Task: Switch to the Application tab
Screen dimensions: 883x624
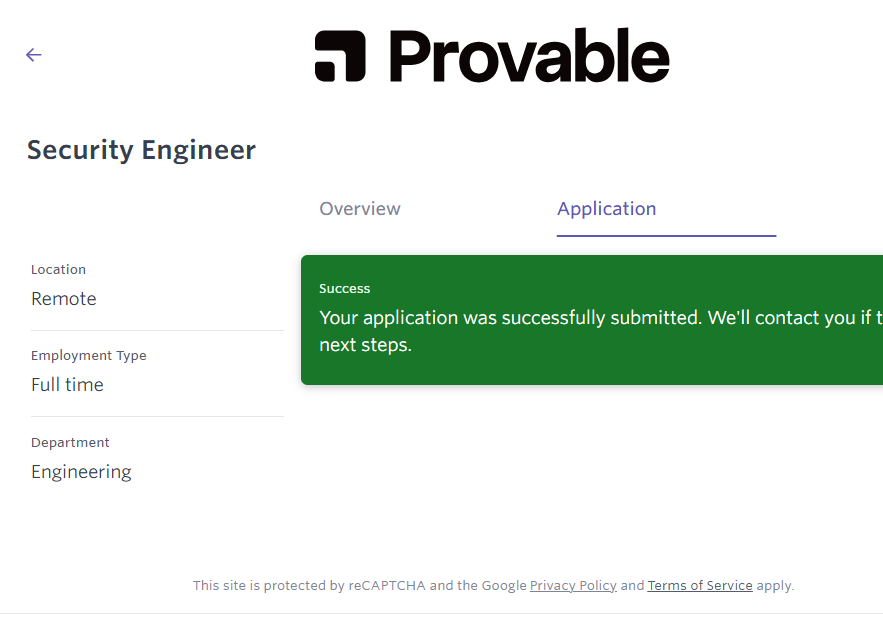Action: pos(607,209)
